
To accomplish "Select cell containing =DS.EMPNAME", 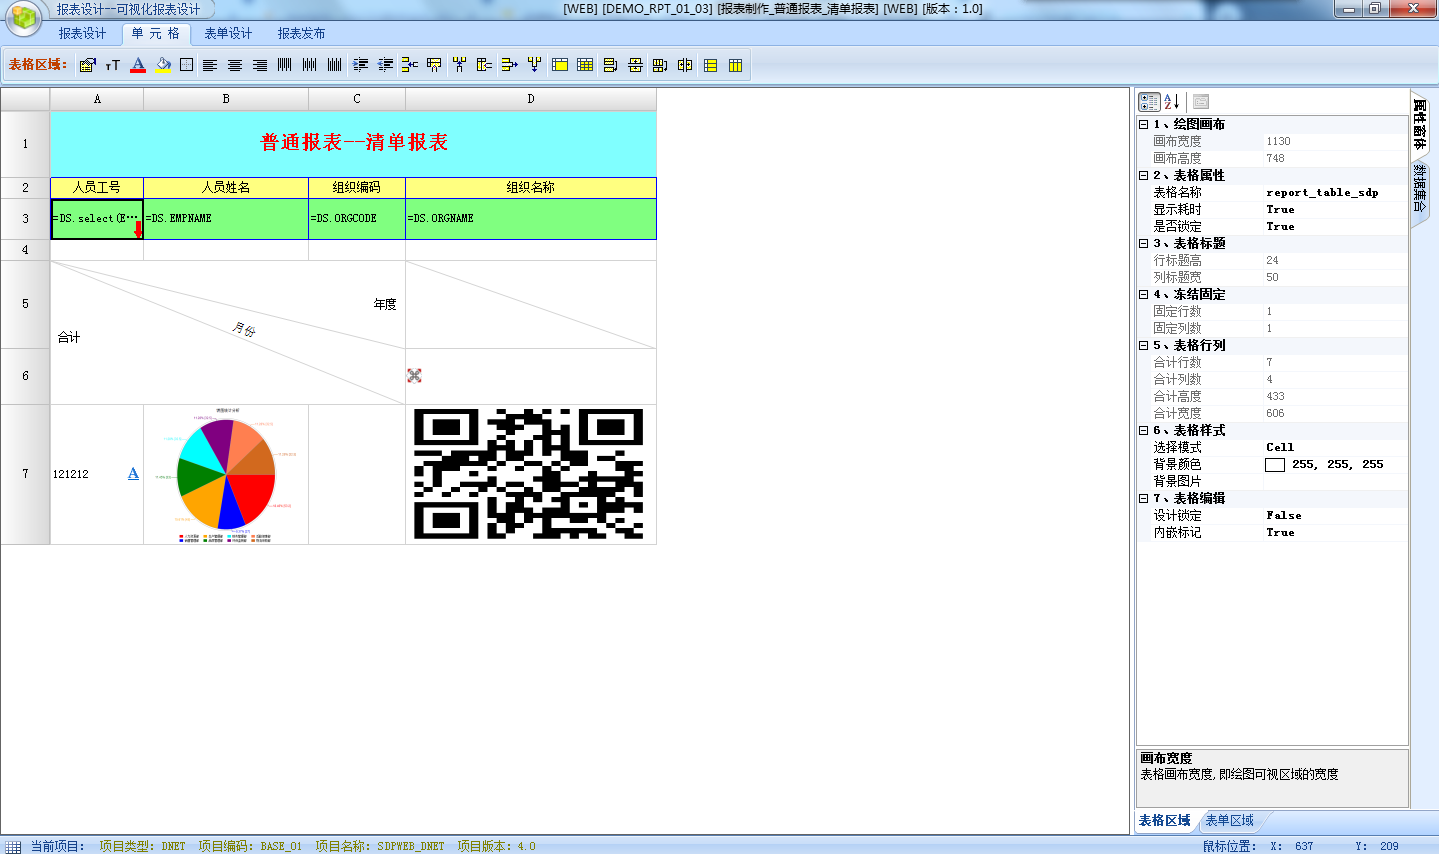I will coord(226,218).
